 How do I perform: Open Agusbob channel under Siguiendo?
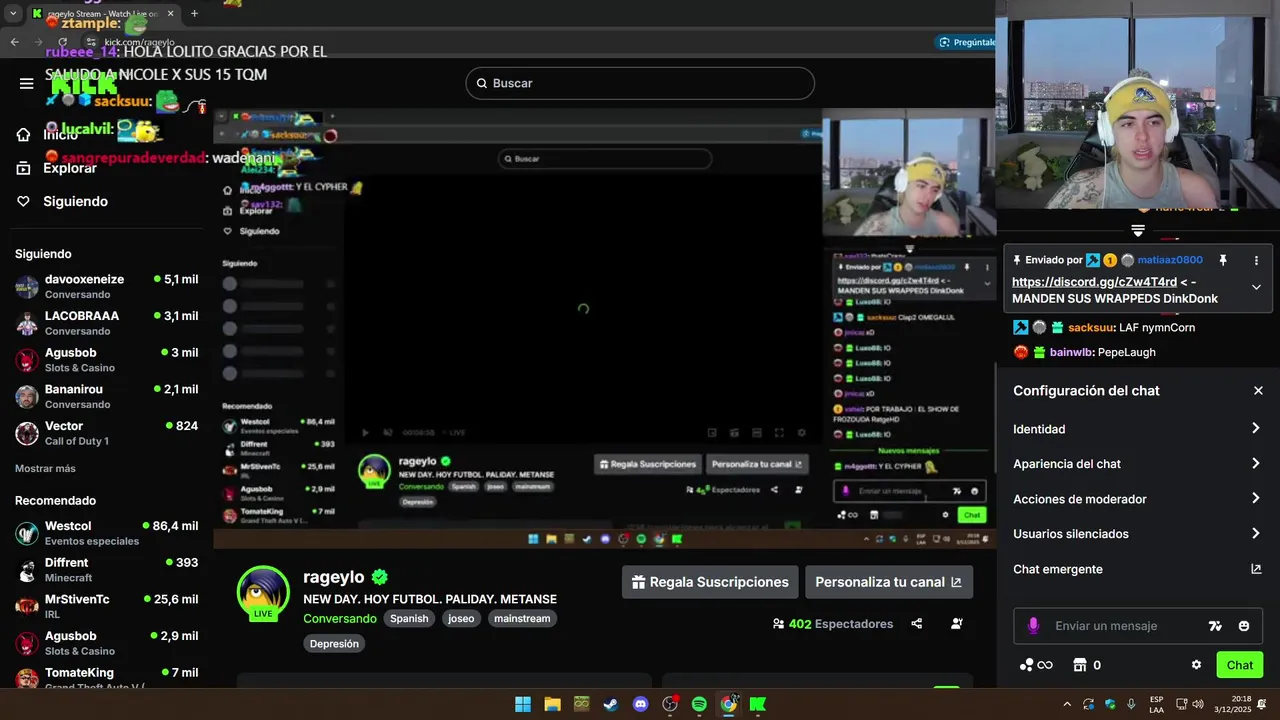[x=106, y=360]
